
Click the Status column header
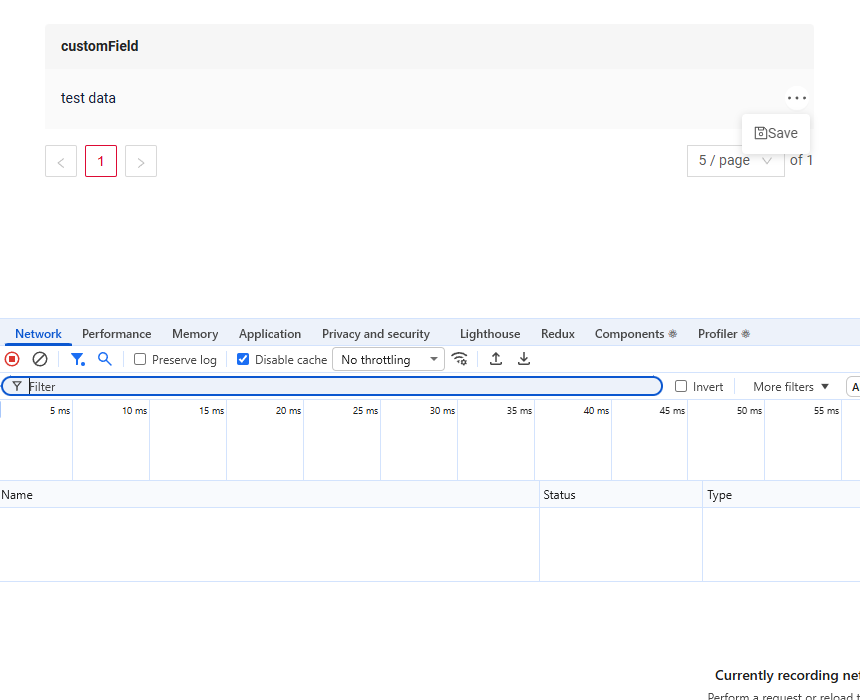(560, 495)
